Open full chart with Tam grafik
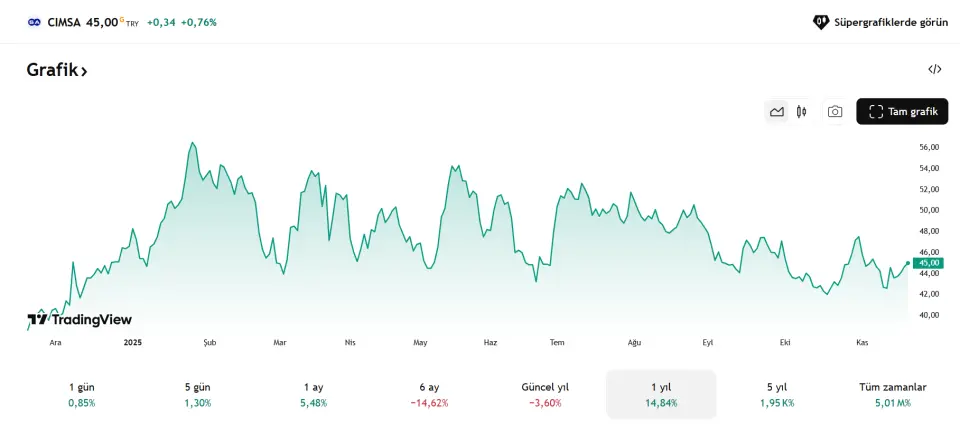 tap(902, 112)
